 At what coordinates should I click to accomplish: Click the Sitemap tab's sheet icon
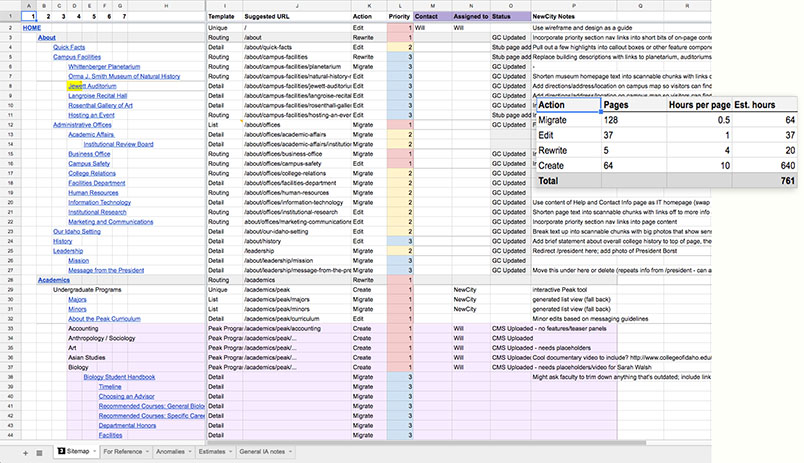point(61,451)
